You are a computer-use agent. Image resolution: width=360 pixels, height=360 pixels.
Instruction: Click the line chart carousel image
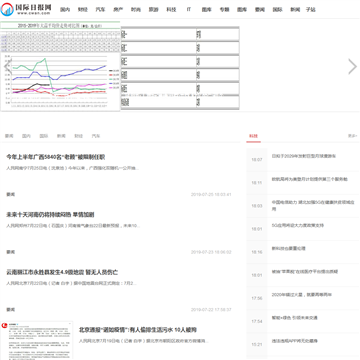click(60, 66)
